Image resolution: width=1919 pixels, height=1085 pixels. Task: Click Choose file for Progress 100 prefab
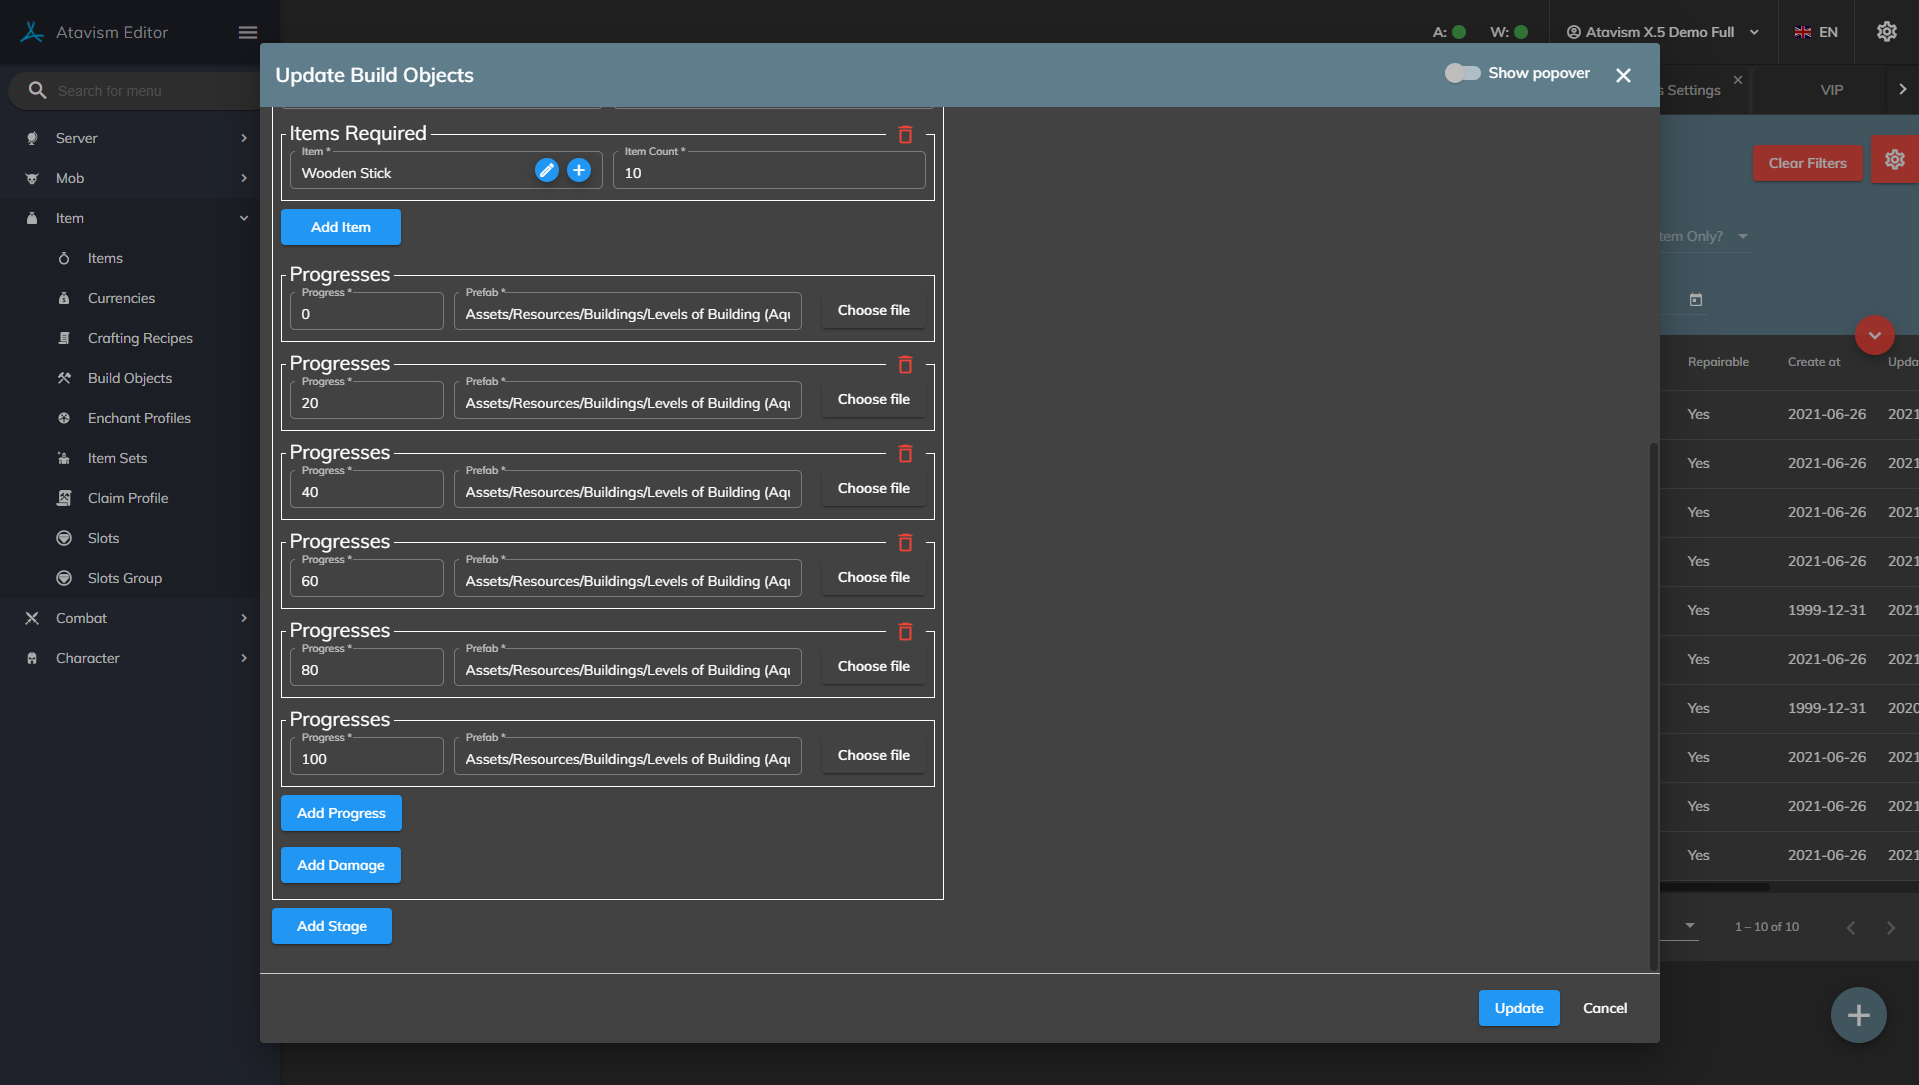coord(873,755)
